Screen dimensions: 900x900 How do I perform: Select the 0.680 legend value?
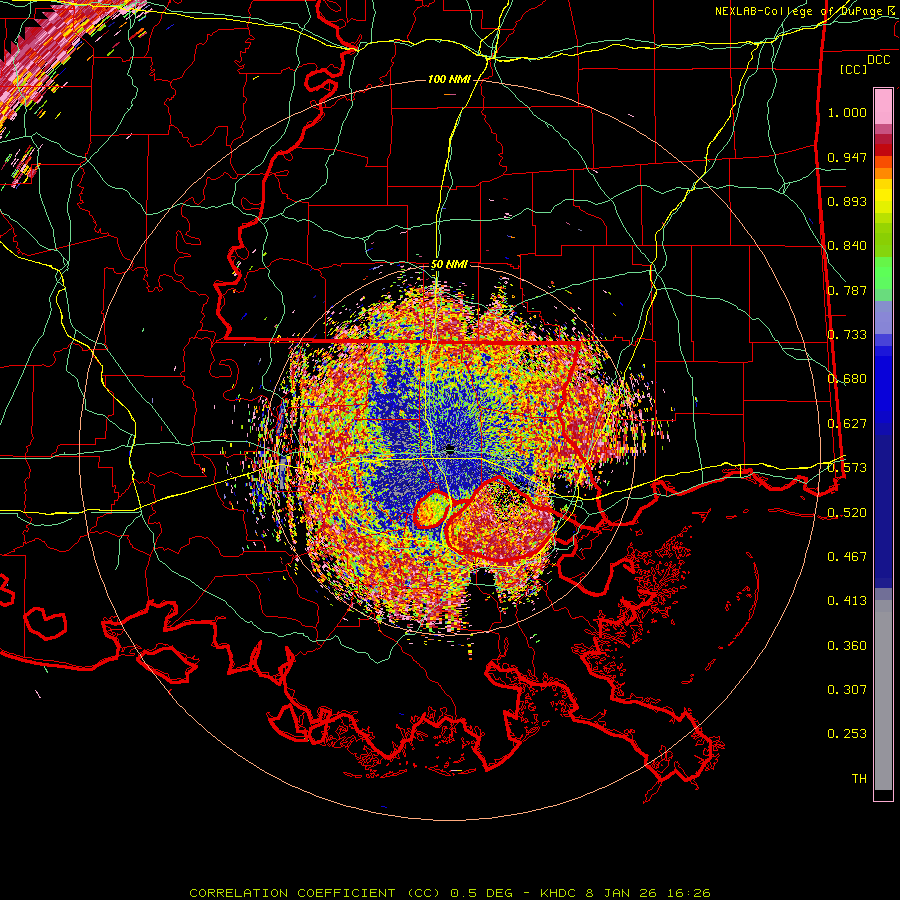tap(847, 379)
